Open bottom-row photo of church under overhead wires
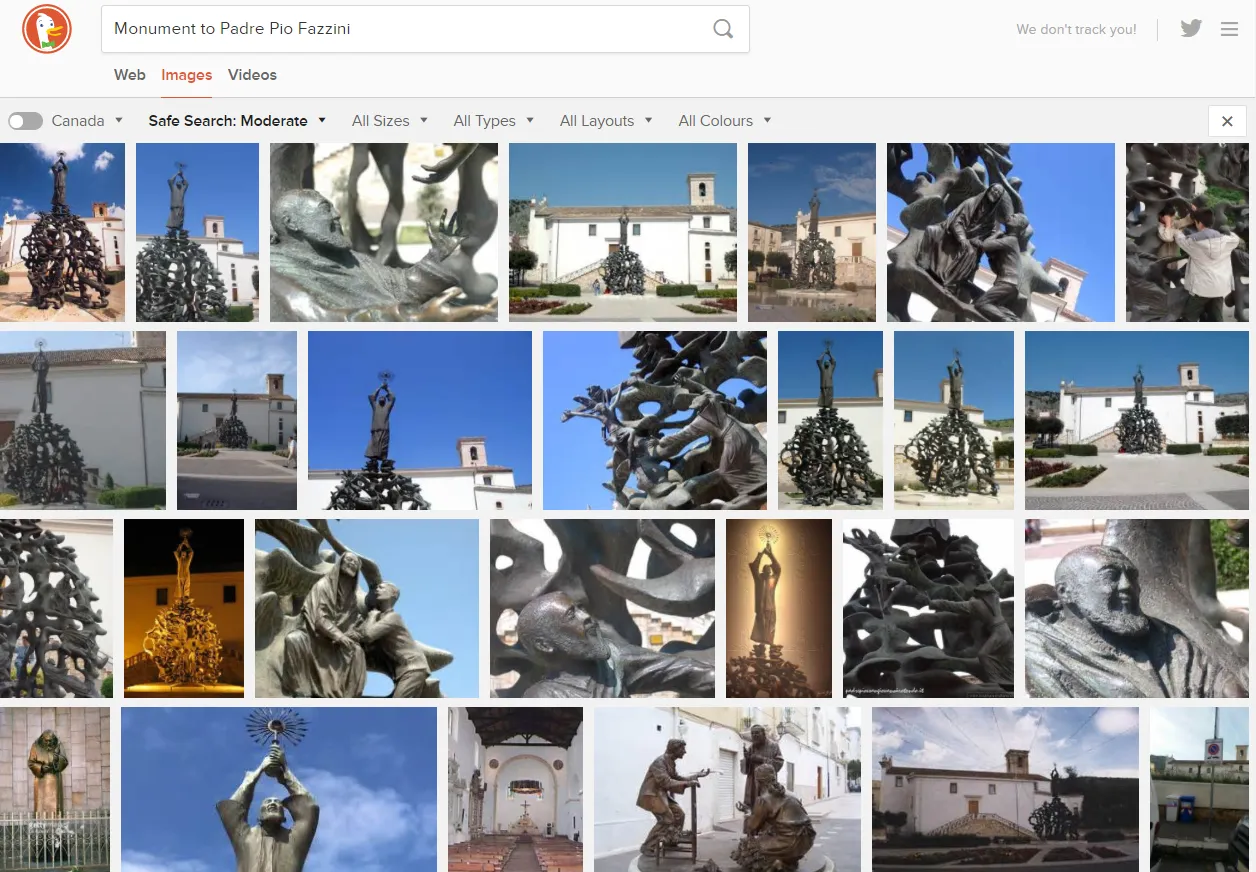1256x872 pixels. click(1005, 789)
